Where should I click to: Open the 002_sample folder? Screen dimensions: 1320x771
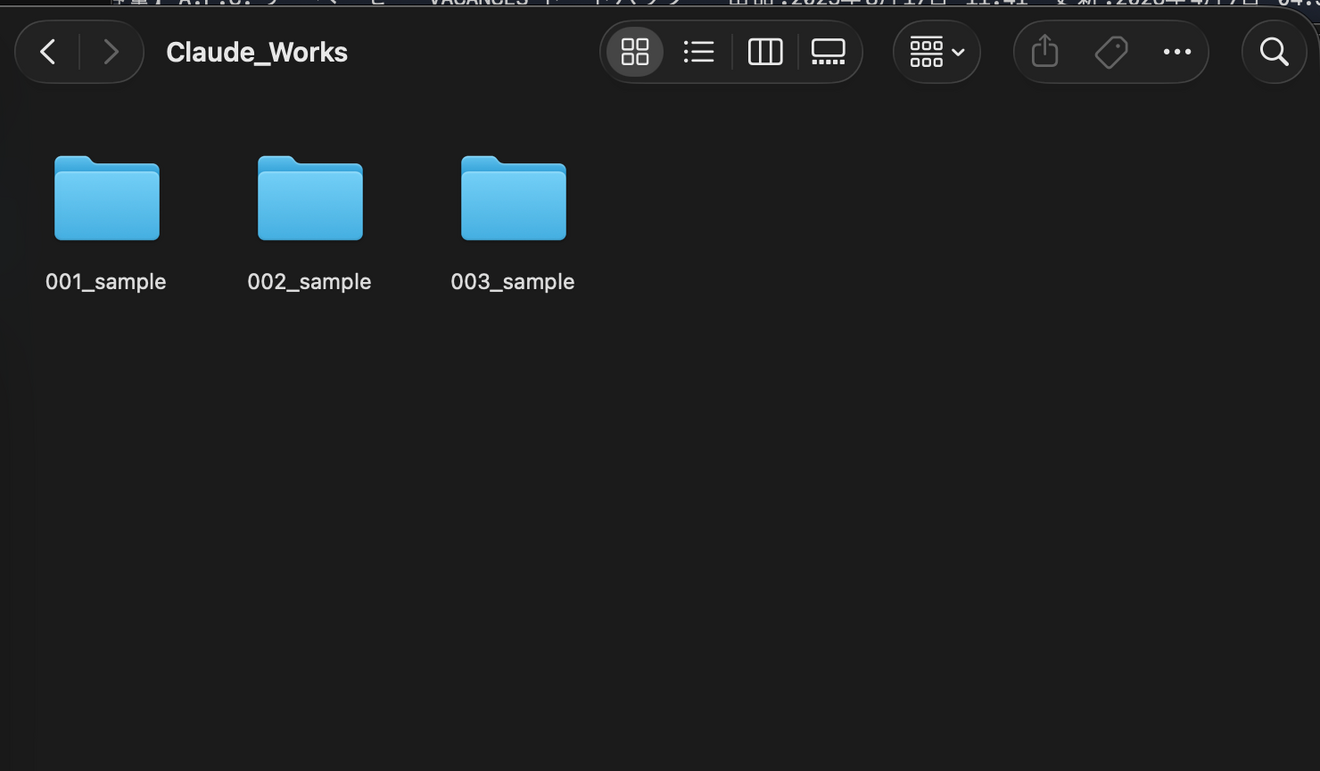click(x=310, y=198)
